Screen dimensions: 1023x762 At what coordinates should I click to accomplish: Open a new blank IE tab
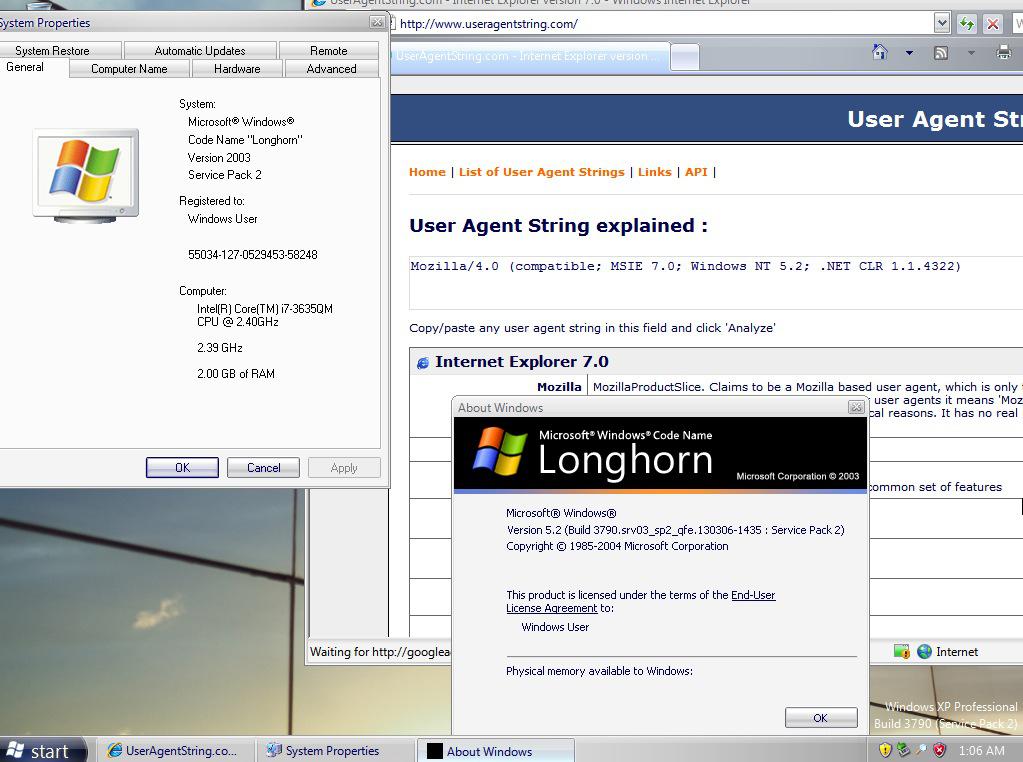point(685,57)
